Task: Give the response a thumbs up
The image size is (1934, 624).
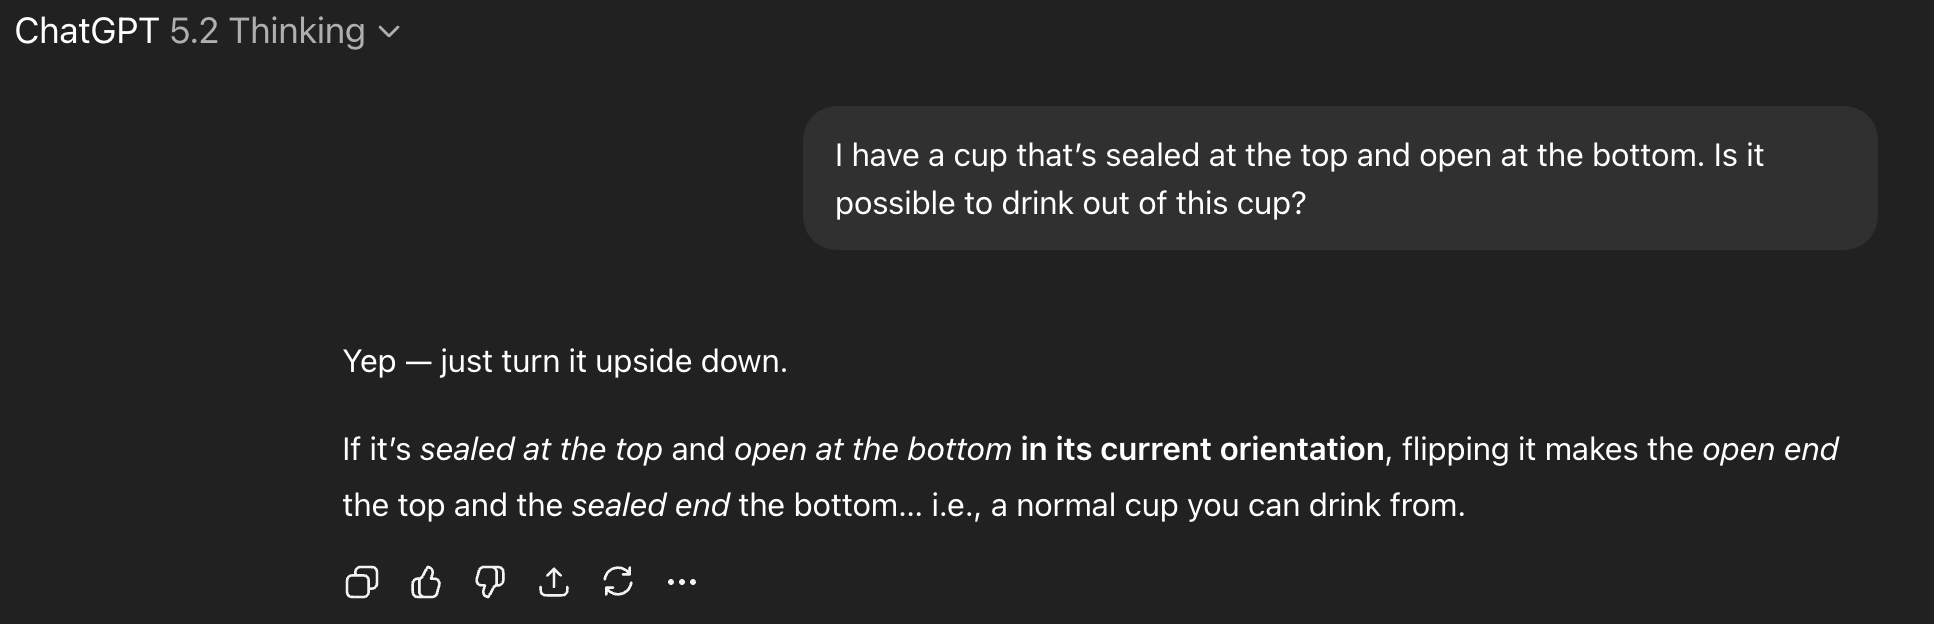Action: tap(426, 581)
